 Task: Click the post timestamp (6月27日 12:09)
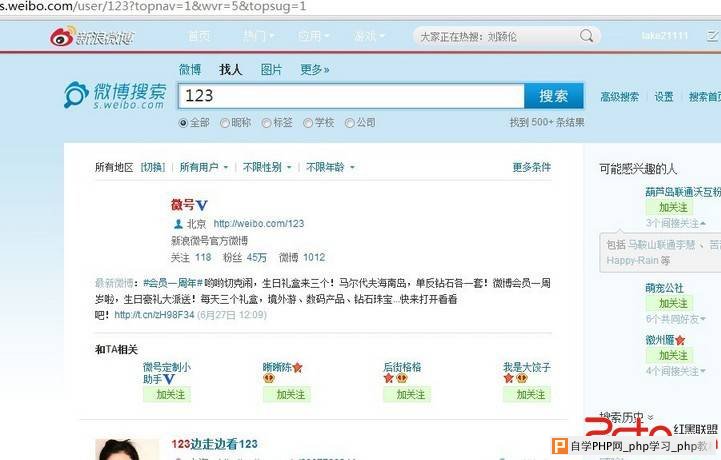[x=232, y=315]
